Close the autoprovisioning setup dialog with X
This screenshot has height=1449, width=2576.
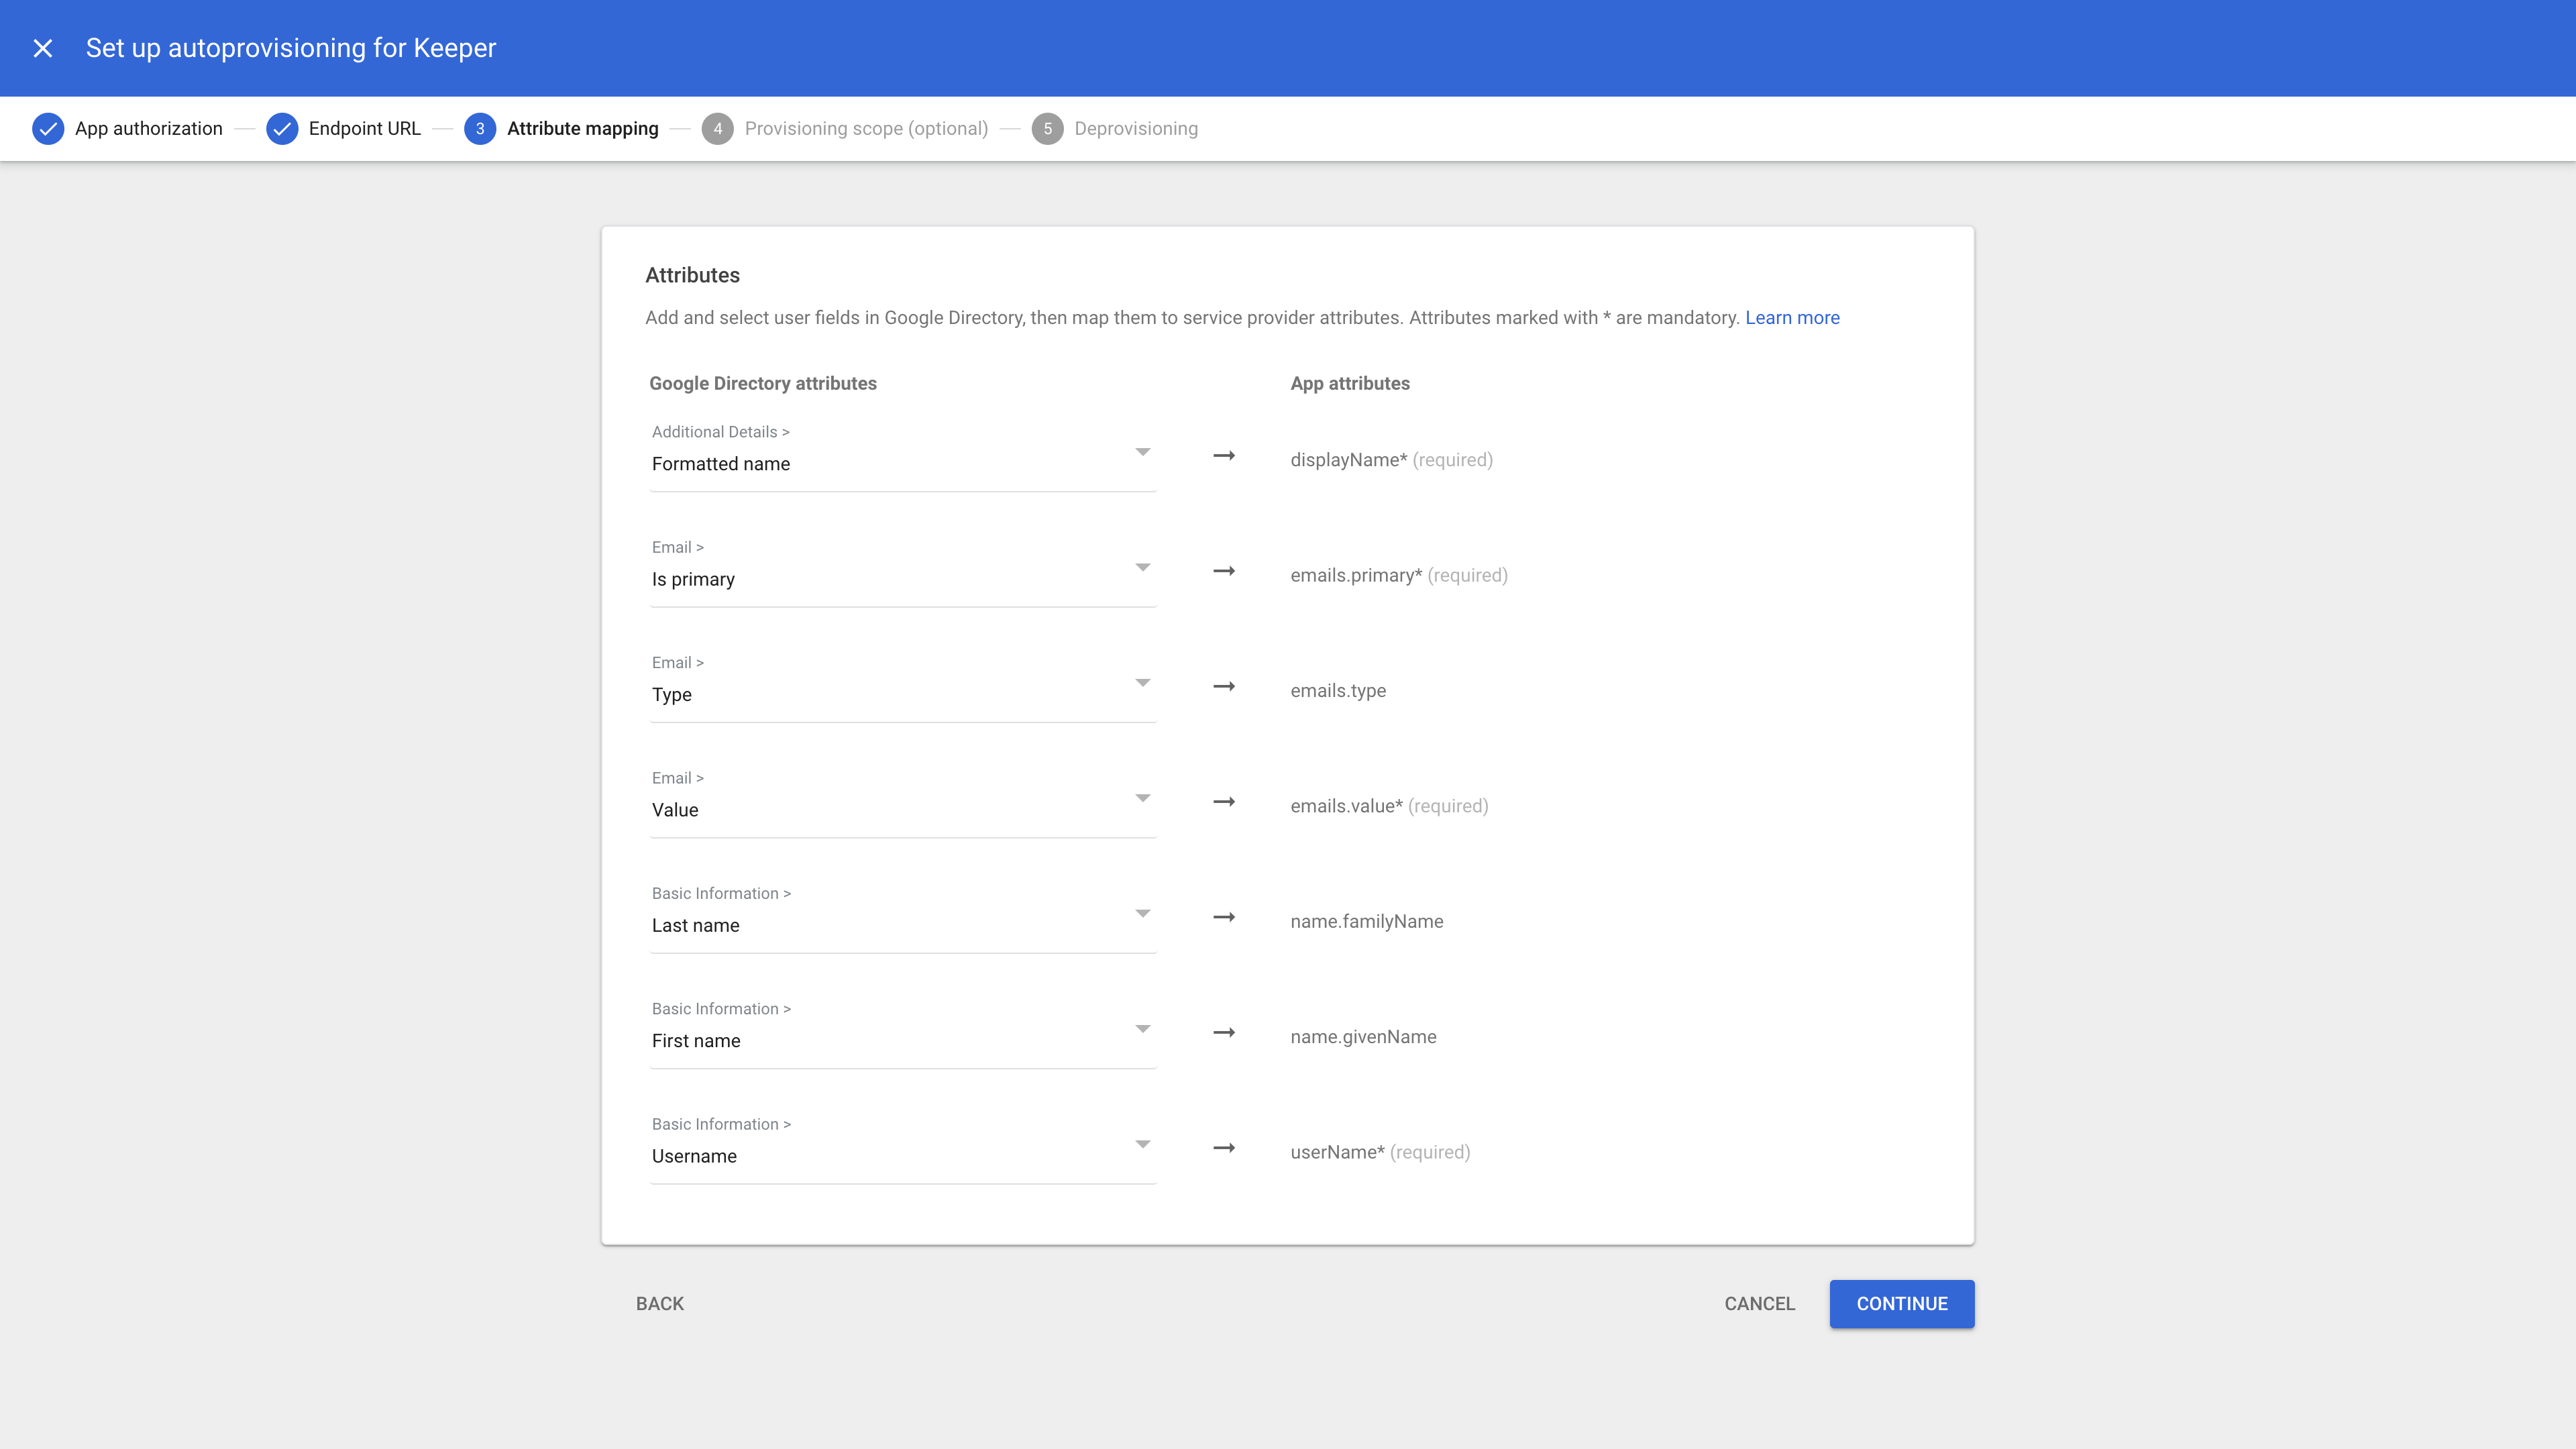pos(42,48)
